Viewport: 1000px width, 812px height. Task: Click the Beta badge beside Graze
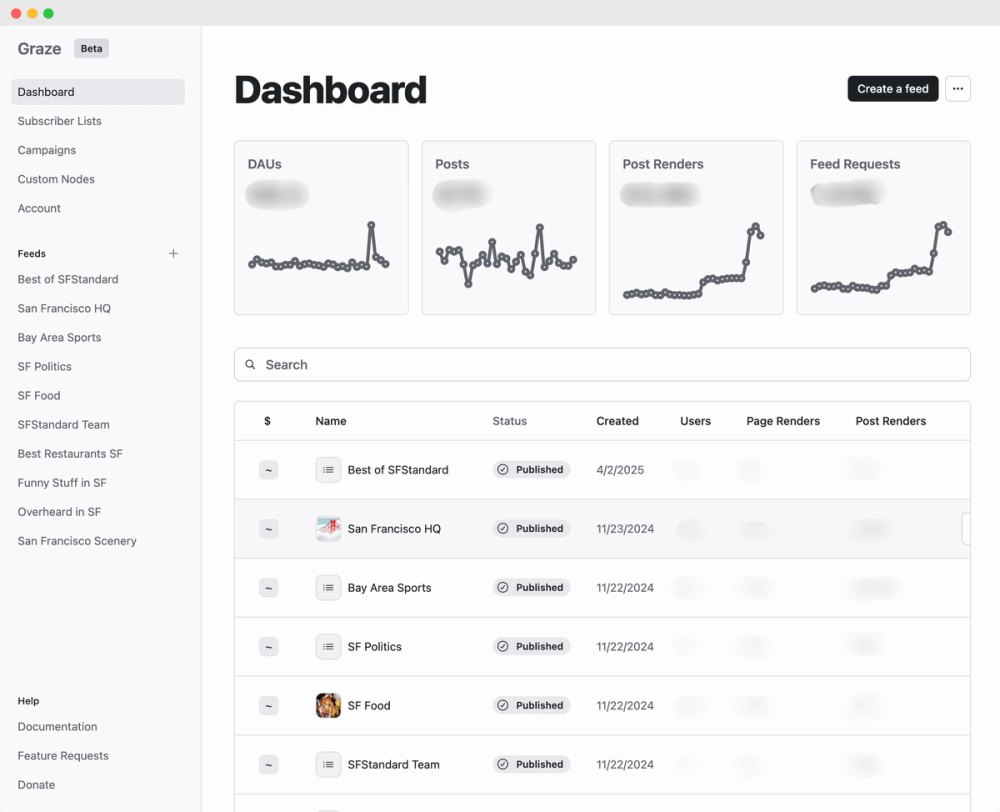[x=91, y=48]
